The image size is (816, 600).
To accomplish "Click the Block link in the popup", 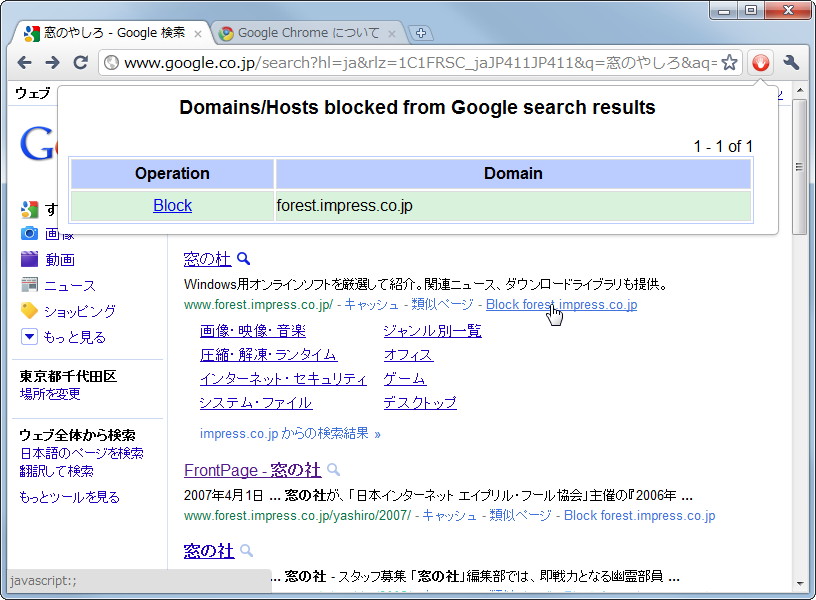I will [x=172, y=205].
